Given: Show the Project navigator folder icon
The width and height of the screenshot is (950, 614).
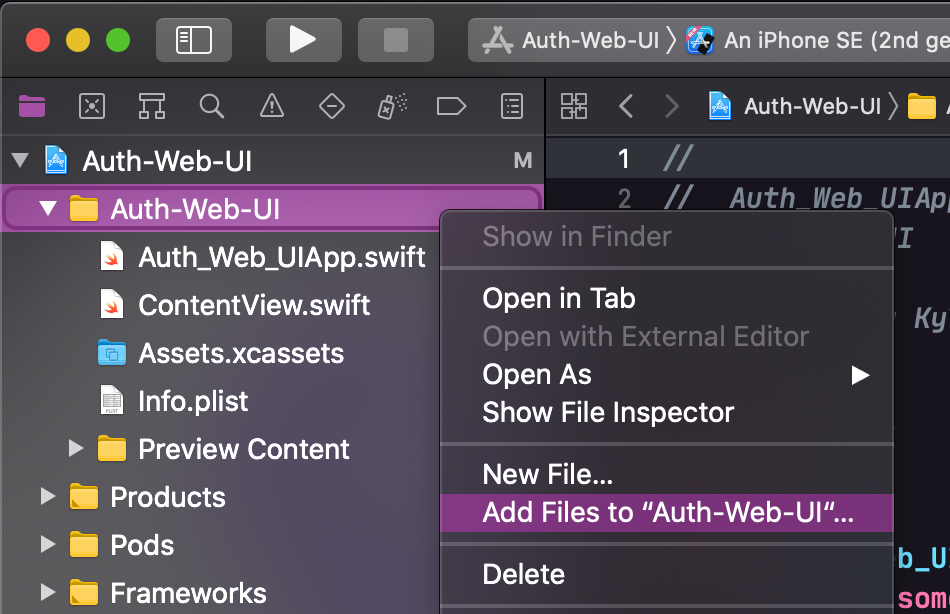Looking at the screenshot, I should (32, 106).
